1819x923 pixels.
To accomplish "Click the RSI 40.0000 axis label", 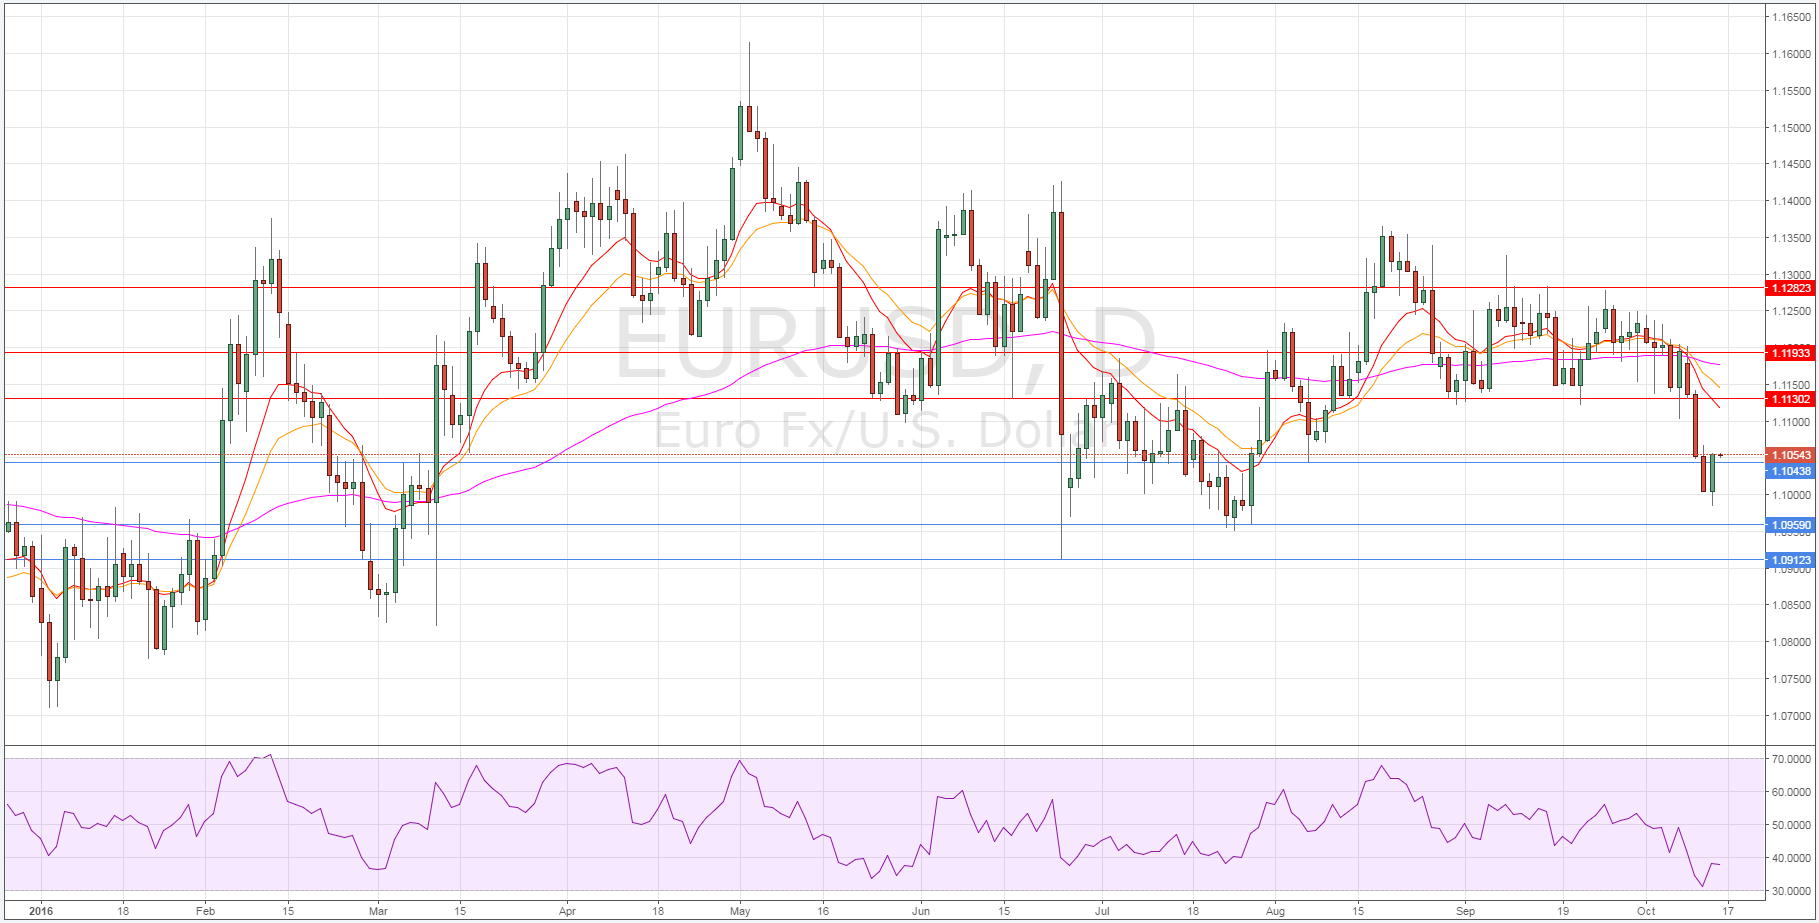I will pyautogui.click(x=1791, y=858).
